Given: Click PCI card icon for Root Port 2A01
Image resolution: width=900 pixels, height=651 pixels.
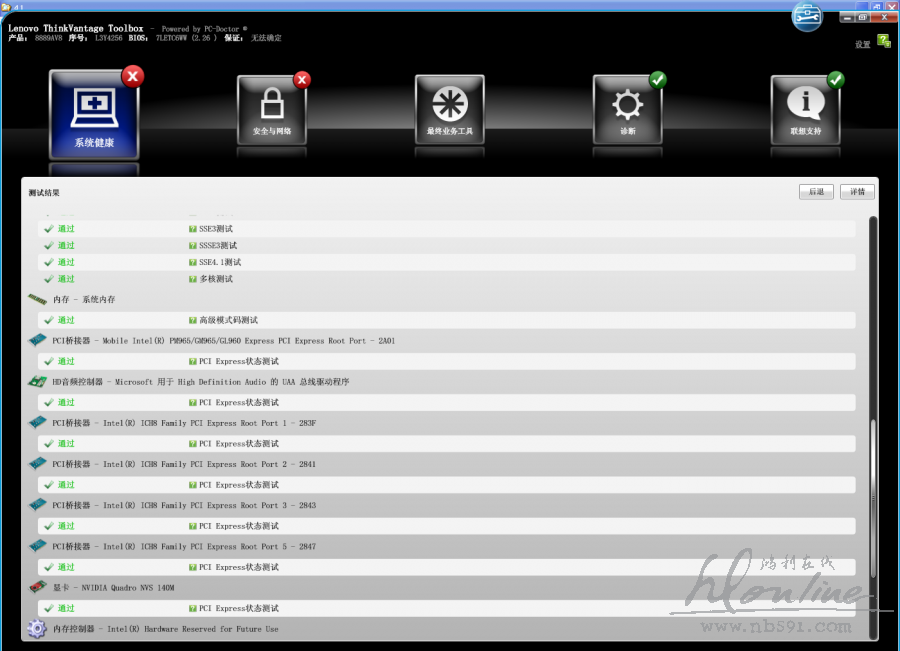Looking at the screenshot, I should pos(37,340).
